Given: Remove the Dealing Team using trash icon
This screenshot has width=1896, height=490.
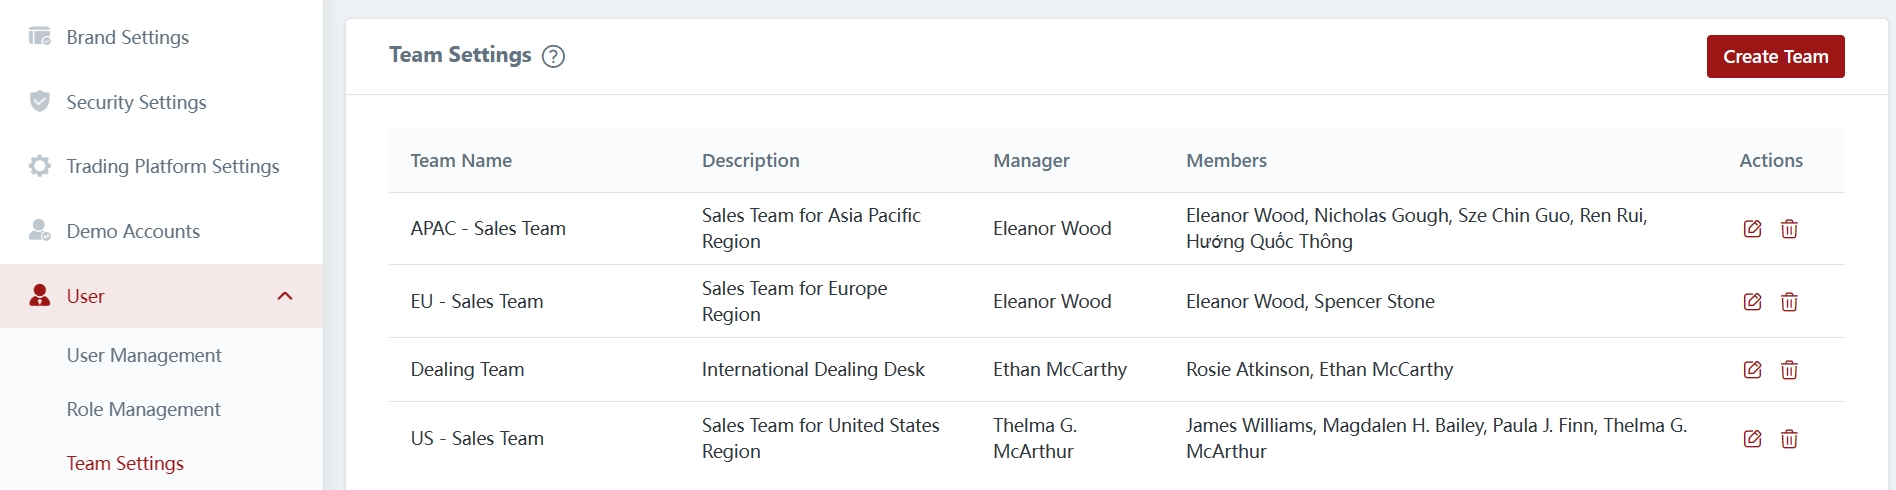Looking at the screenshot, I should tap(1789, 370).
